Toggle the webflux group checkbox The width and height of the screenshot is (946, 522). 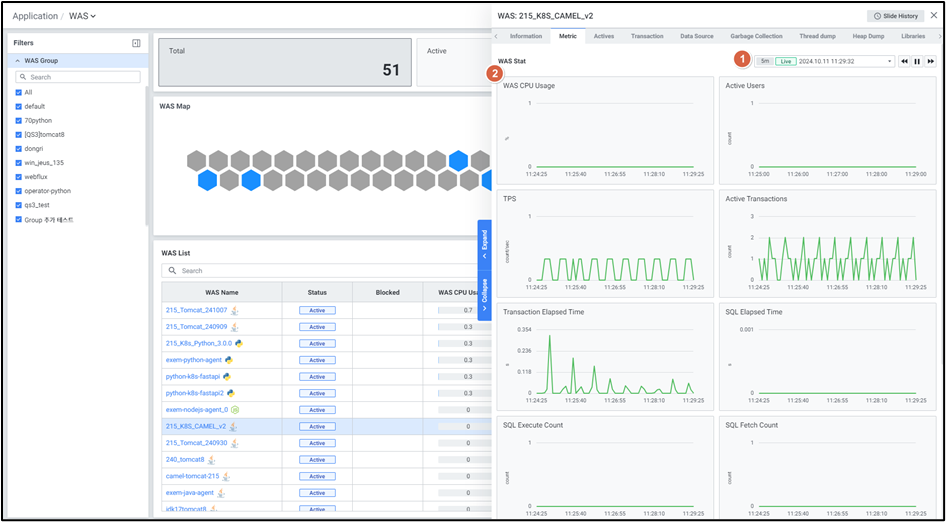pos(19,176)
